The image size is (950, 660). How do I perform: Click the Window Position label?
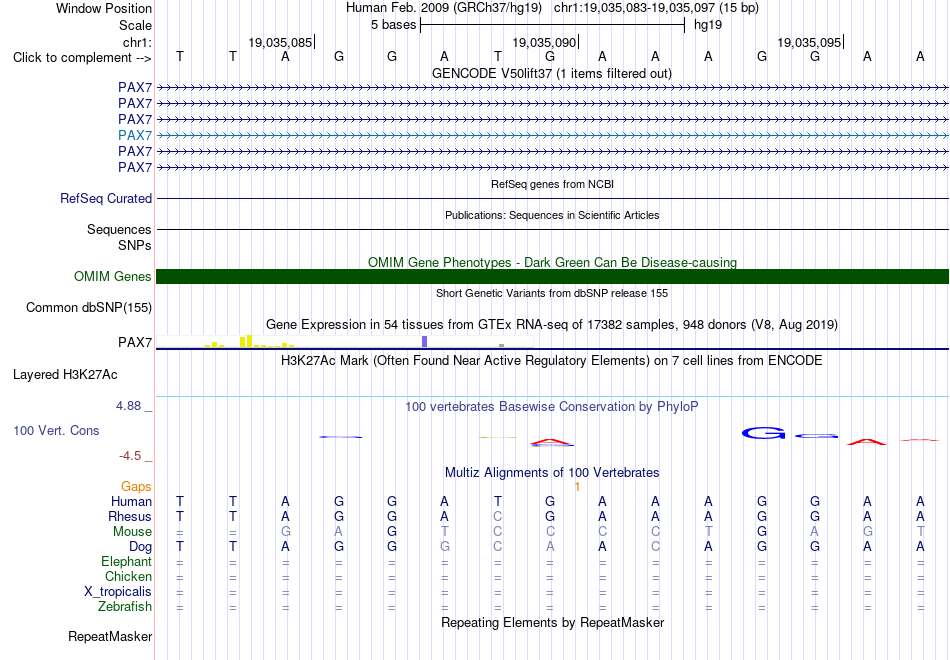[104, 8]
